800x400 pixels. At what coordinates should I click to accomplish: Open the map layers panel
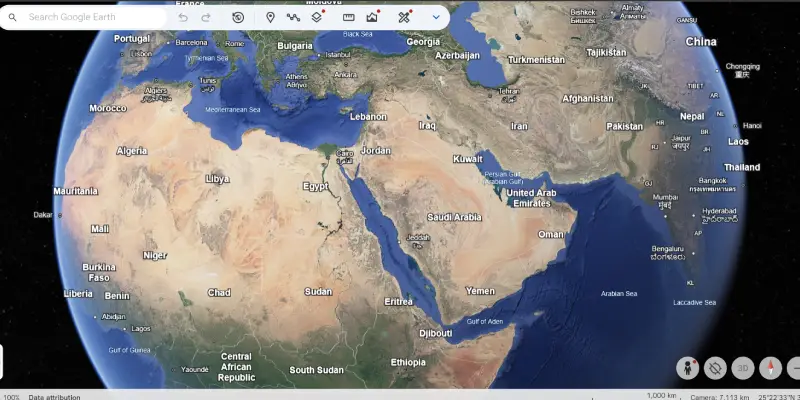[x=317, y=17]
